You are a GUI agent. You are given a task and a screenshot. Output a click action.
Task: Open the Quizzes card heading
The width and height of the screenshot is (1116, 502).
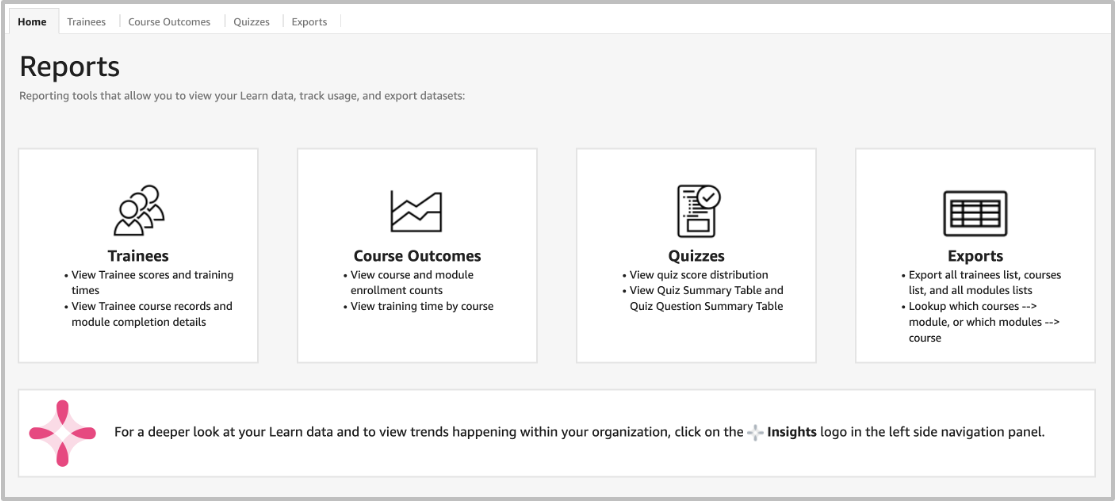pos(696,256)
